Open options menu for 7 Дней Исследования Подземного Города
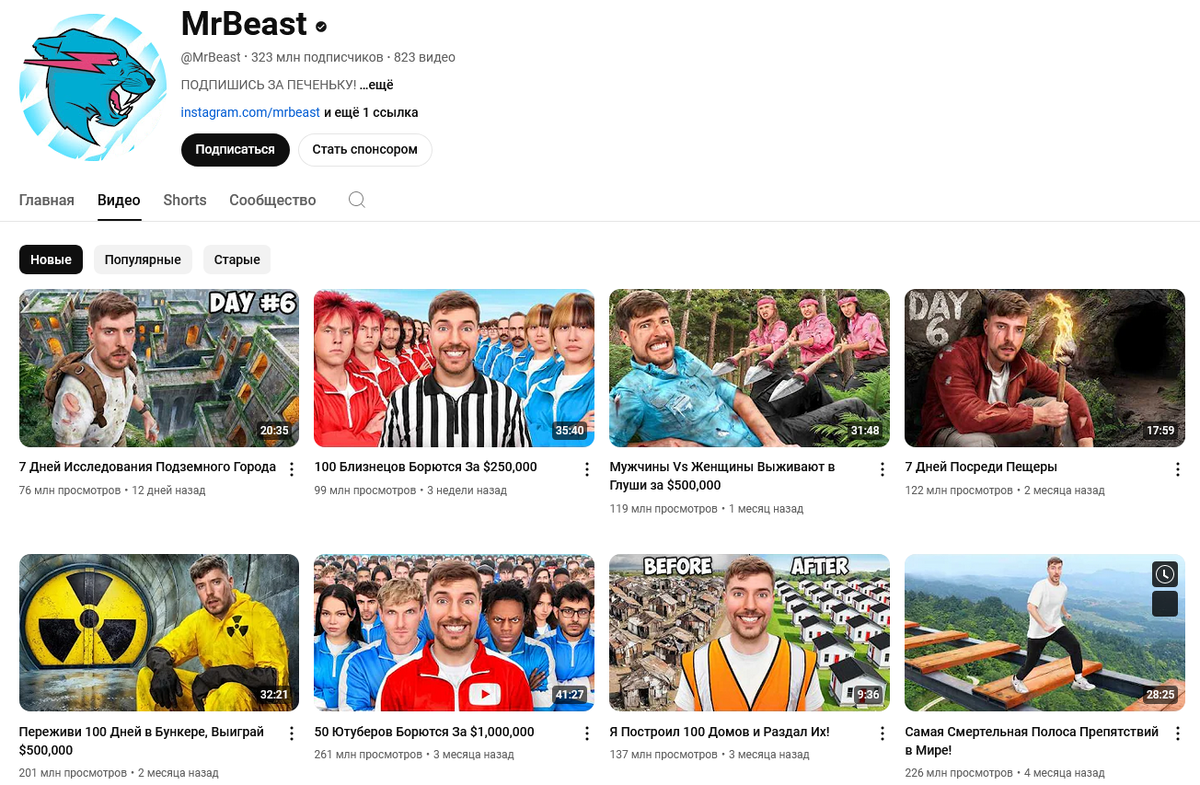The width and height of the screenshot is (1200, 785). (292, 469)
